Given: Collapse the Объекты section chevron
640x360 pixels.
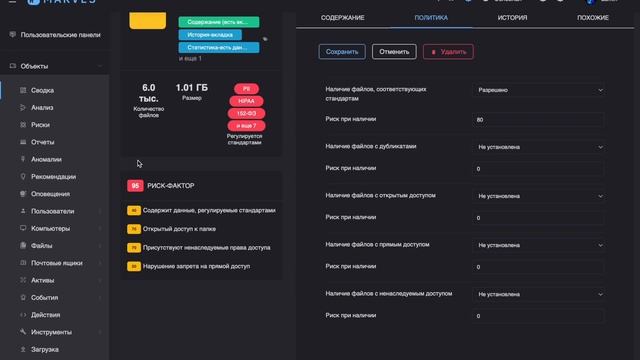Looking at the screenshot, I should (100, 66).
